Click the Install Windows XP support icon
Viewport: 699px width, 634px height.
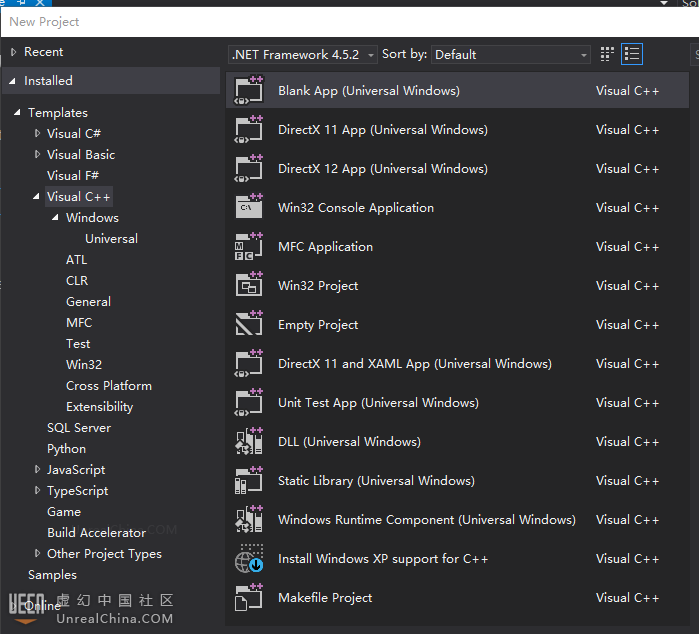pyautogui.click(x=249, y=559)
